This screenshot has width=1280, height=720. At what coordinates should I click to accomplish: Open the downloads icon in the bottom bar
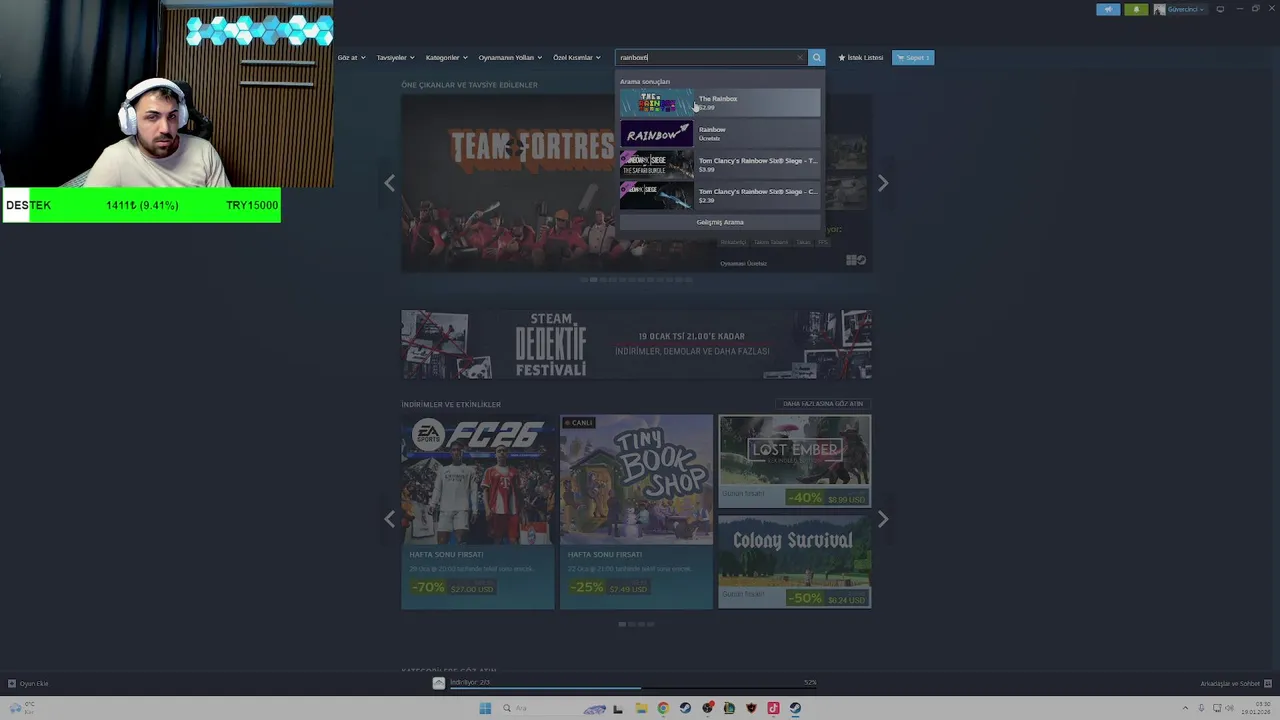pos(438,683)
